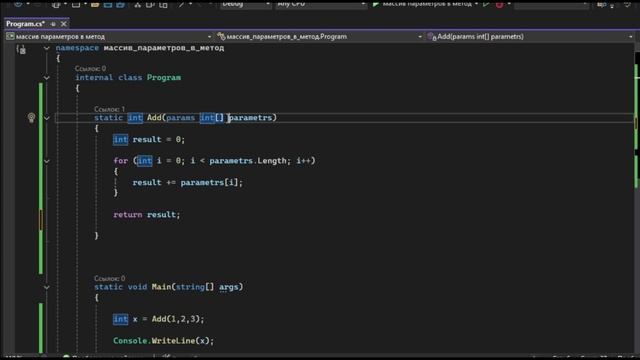The width and height of the screenshot is (640, 360).
Task: Open the project dropdown 'массив параметров в метод'
Action: (x=109, y=37)
